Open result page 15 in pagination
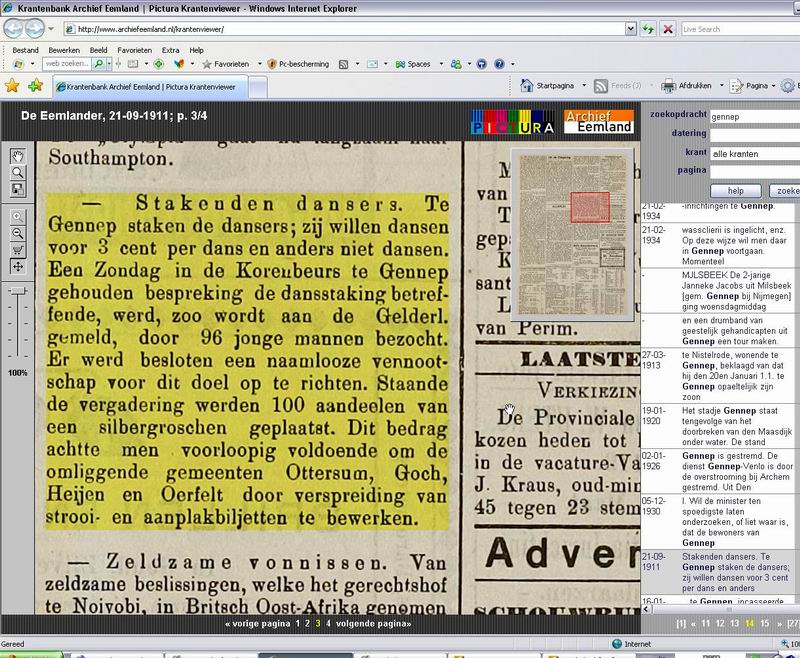The width and height of the screenshot is (800, 658). pos(764,623)
